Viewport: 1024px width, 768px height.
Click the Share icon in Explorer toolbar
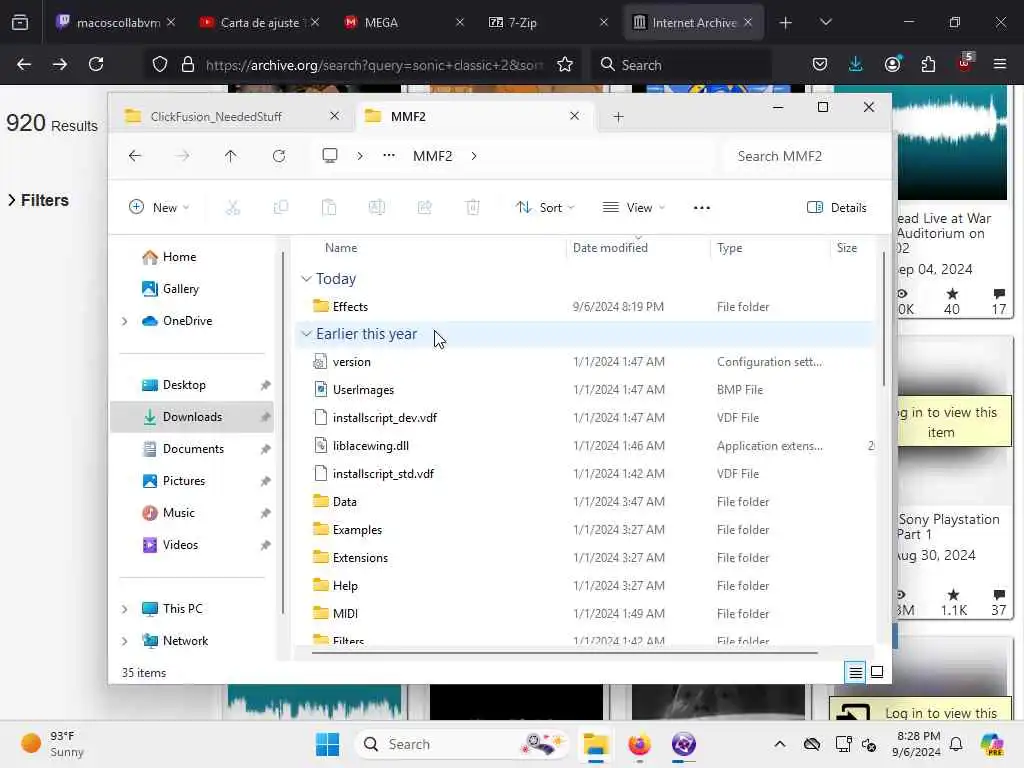tap(424, 208)
